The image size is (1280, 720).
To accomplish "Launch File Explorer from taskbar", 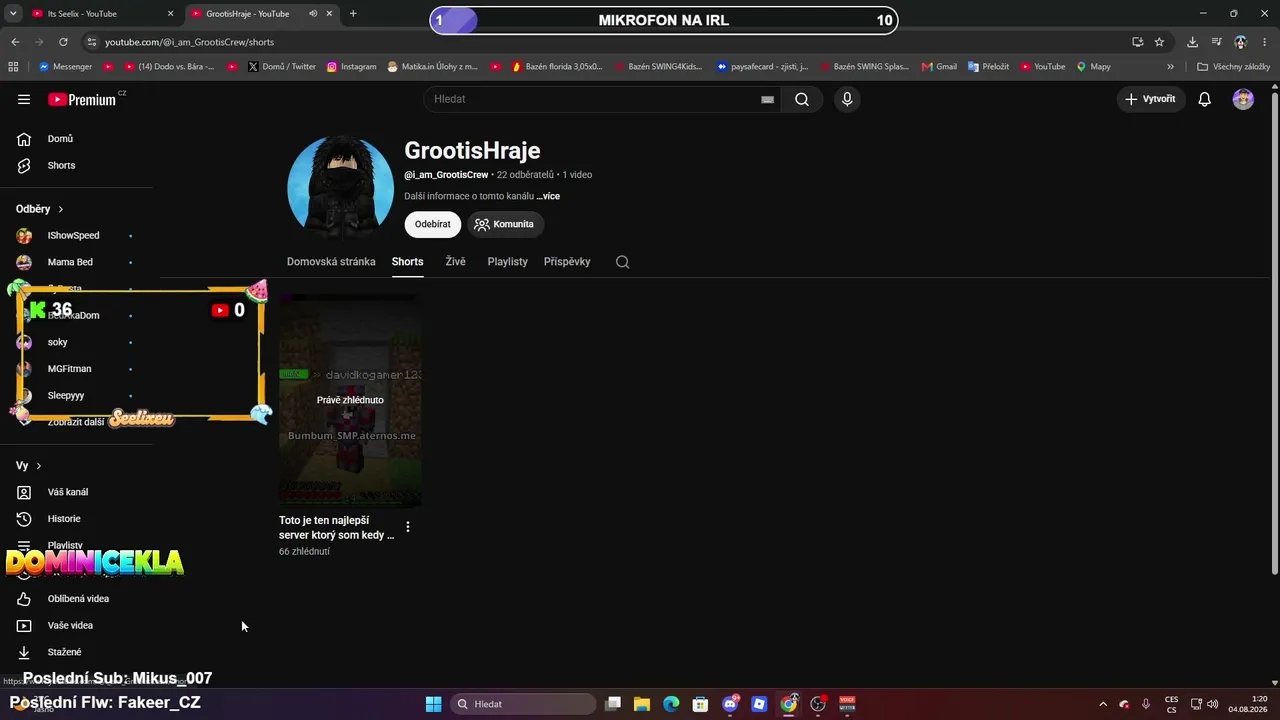I will tap(642, 704).
